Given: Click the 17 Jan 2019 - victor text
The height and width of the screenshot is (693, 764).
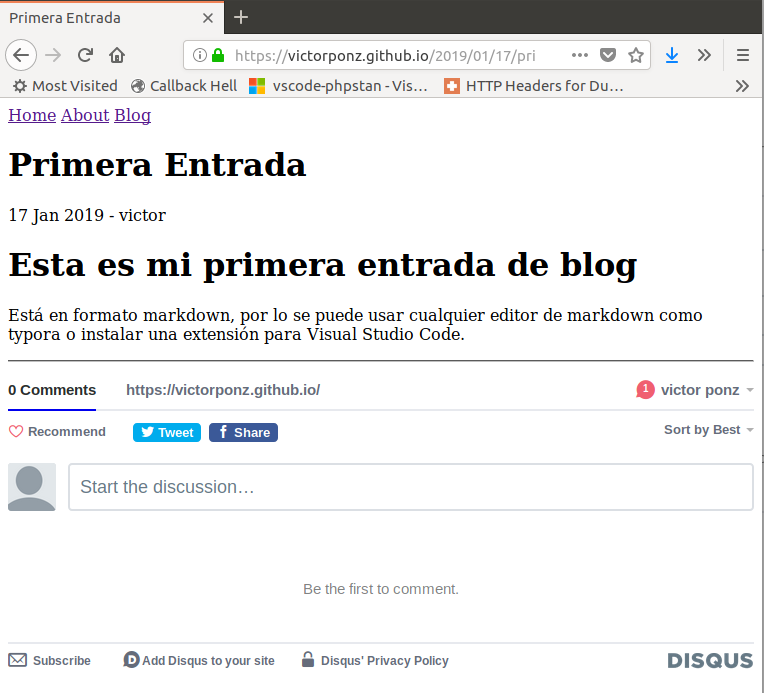Looking at the screenshot, I should click(x=87, y=215).
